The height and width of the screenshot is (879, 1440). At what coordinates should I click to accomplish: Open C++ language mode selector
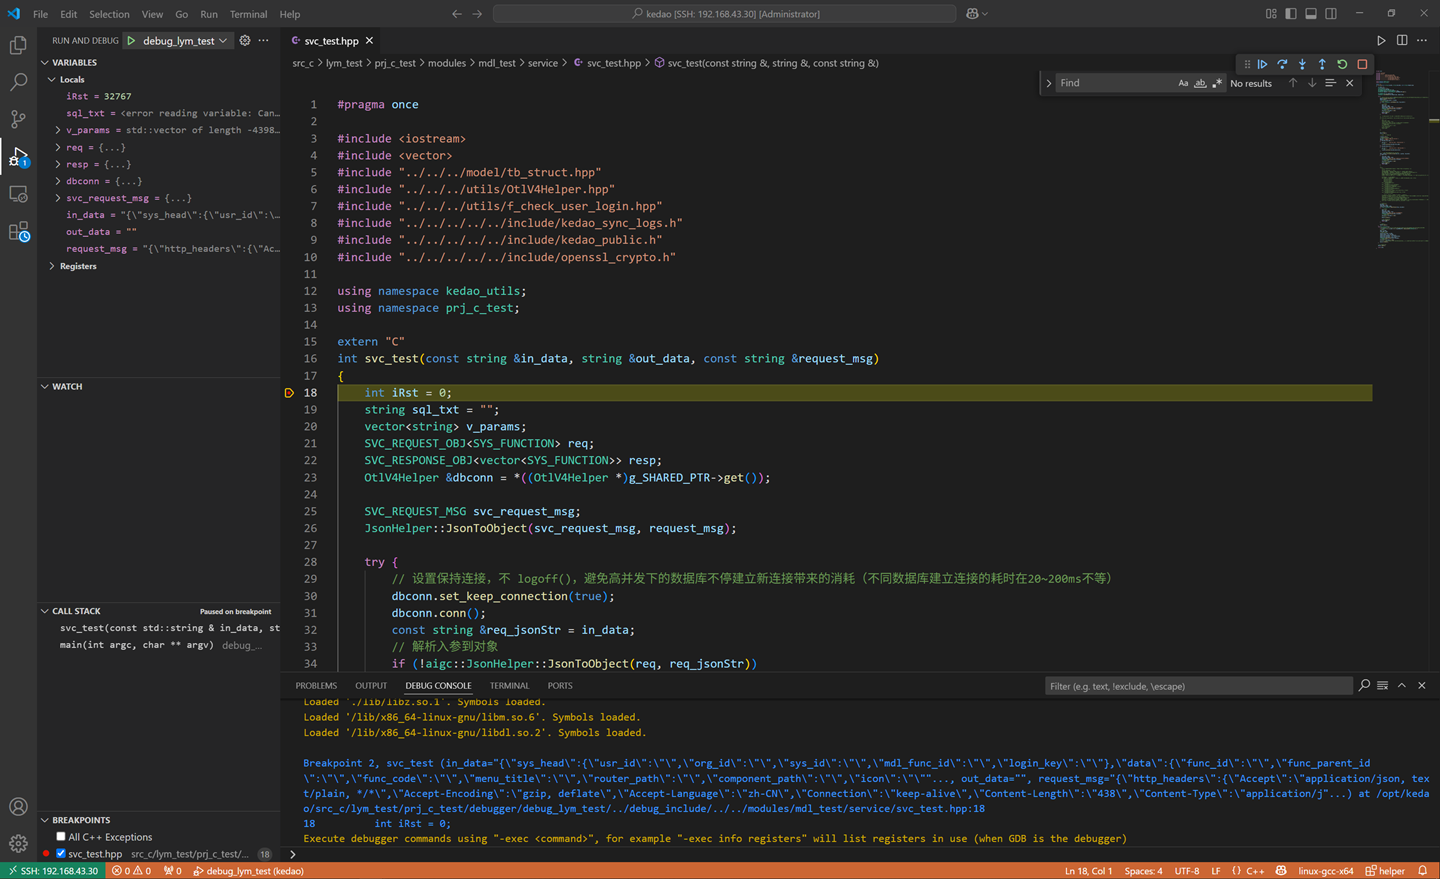(x=1255, y=871)
